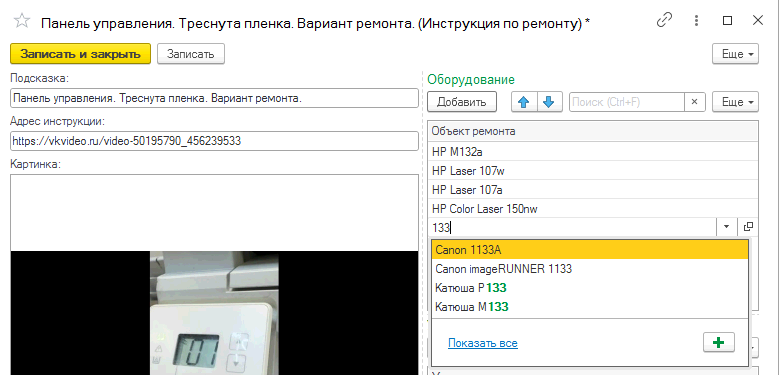
Task: Open the three-dot window menu
Action: 697,20
